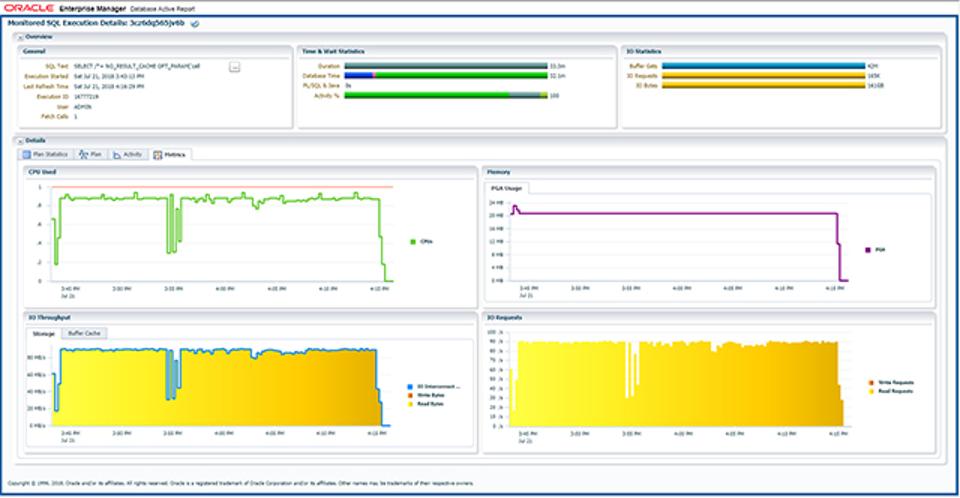The height and width of the screenshot is (498, 960).
Task: Select the PGA Usage tab in Memory
Action: (506, 189)
